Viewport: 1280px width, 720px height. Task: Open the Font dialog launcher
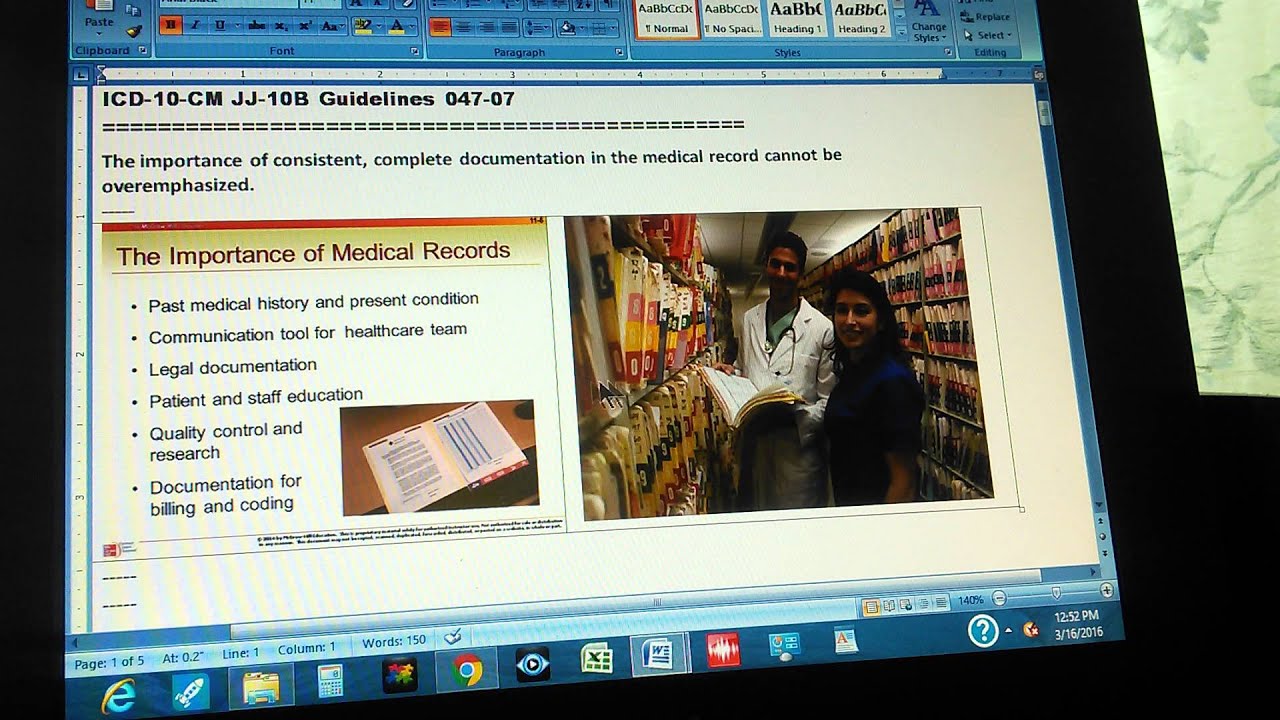(x=414, y=50)
